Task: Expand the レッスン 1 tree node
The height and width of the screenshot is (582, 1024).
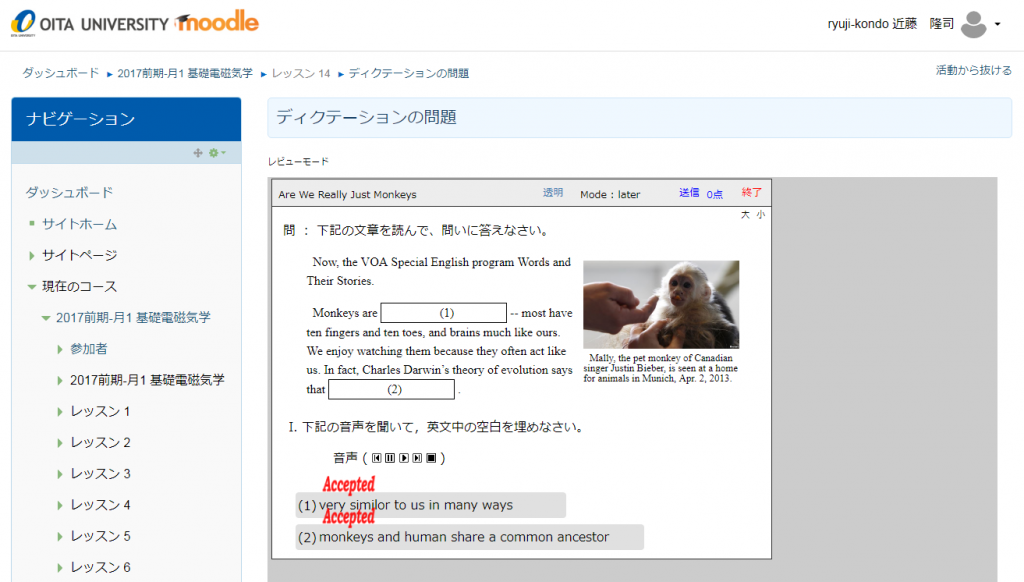Action: [x=60, y=412]
